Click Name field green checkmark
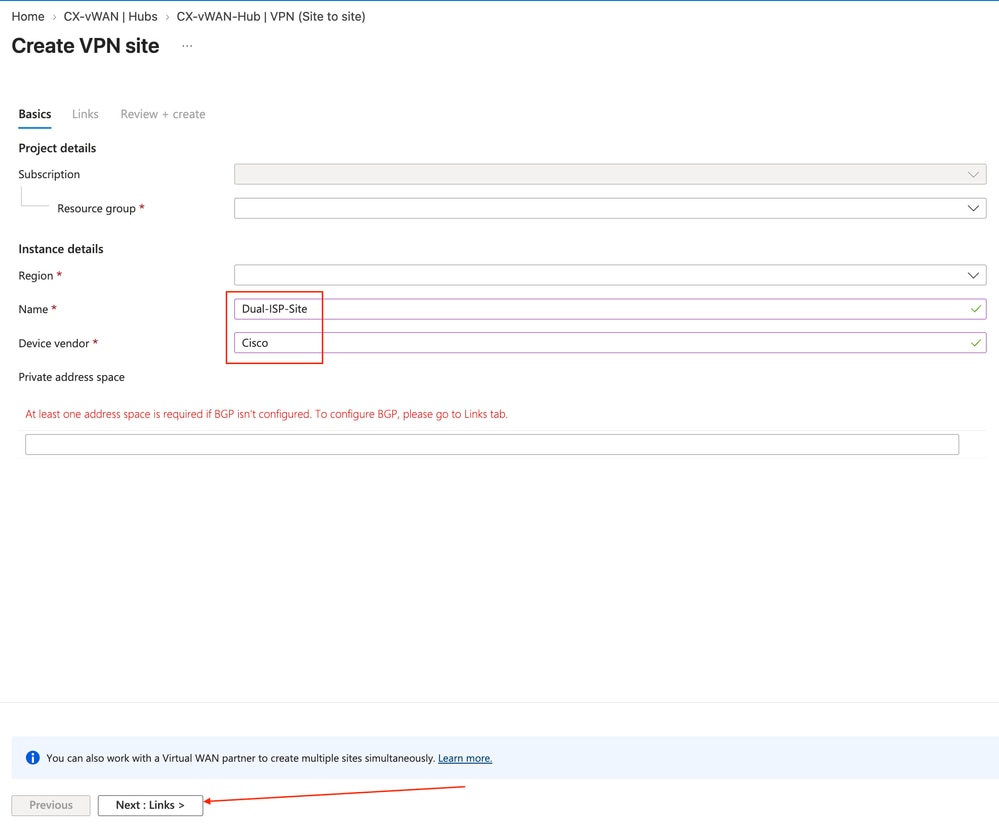 pyautogui.click(x=975, y=308)
